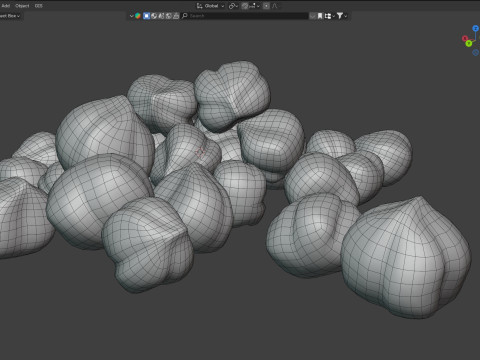Viewport: 480px width, 360px height.
Task: Expand the filter options chevron
Action: (x=346, y=16)
